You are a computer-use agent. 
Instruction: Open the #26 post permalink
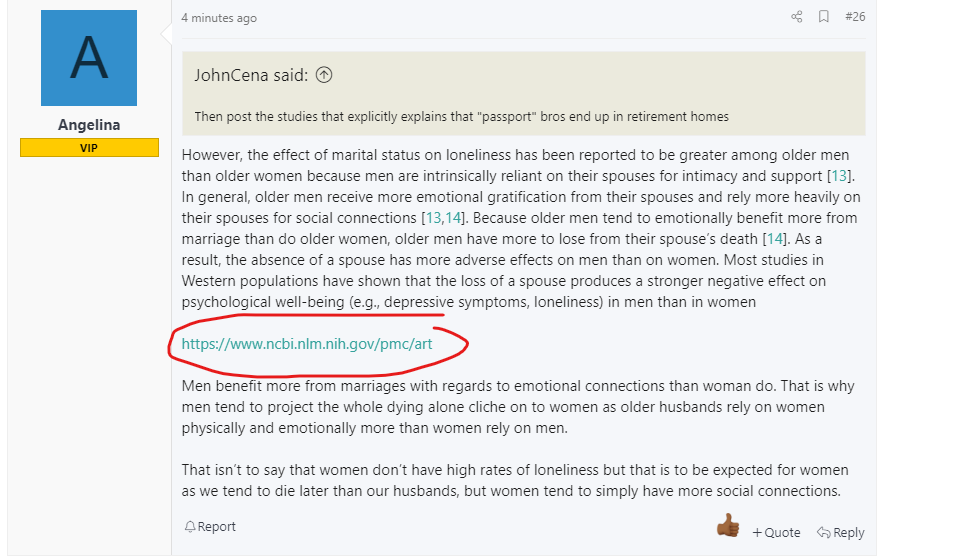point(855,17)
